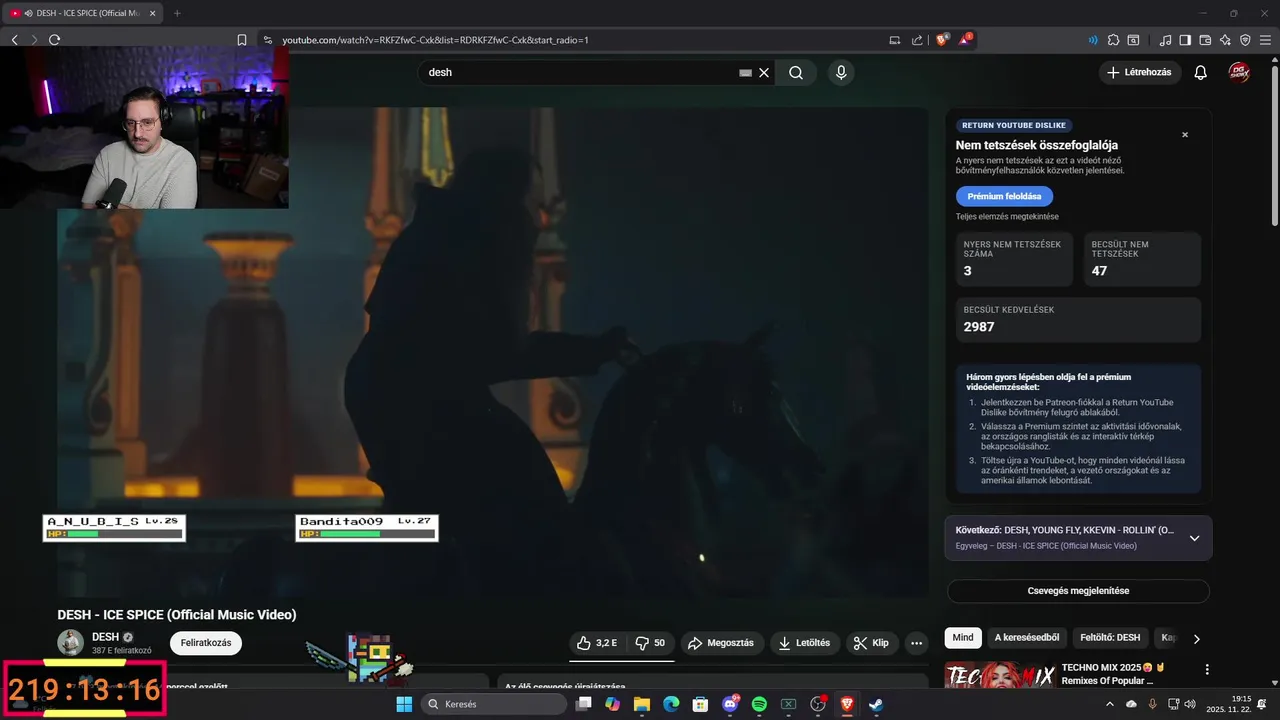This screenshot has width=1280, height=720.
Task: Click the DESH channel name link
Action: [105, 637]
